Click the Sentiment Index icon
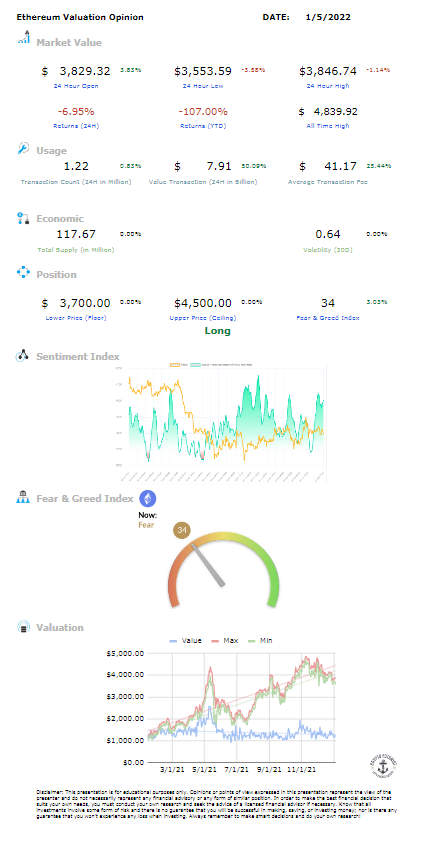Viewport: 435px width, 843px height. coord(23,355)
